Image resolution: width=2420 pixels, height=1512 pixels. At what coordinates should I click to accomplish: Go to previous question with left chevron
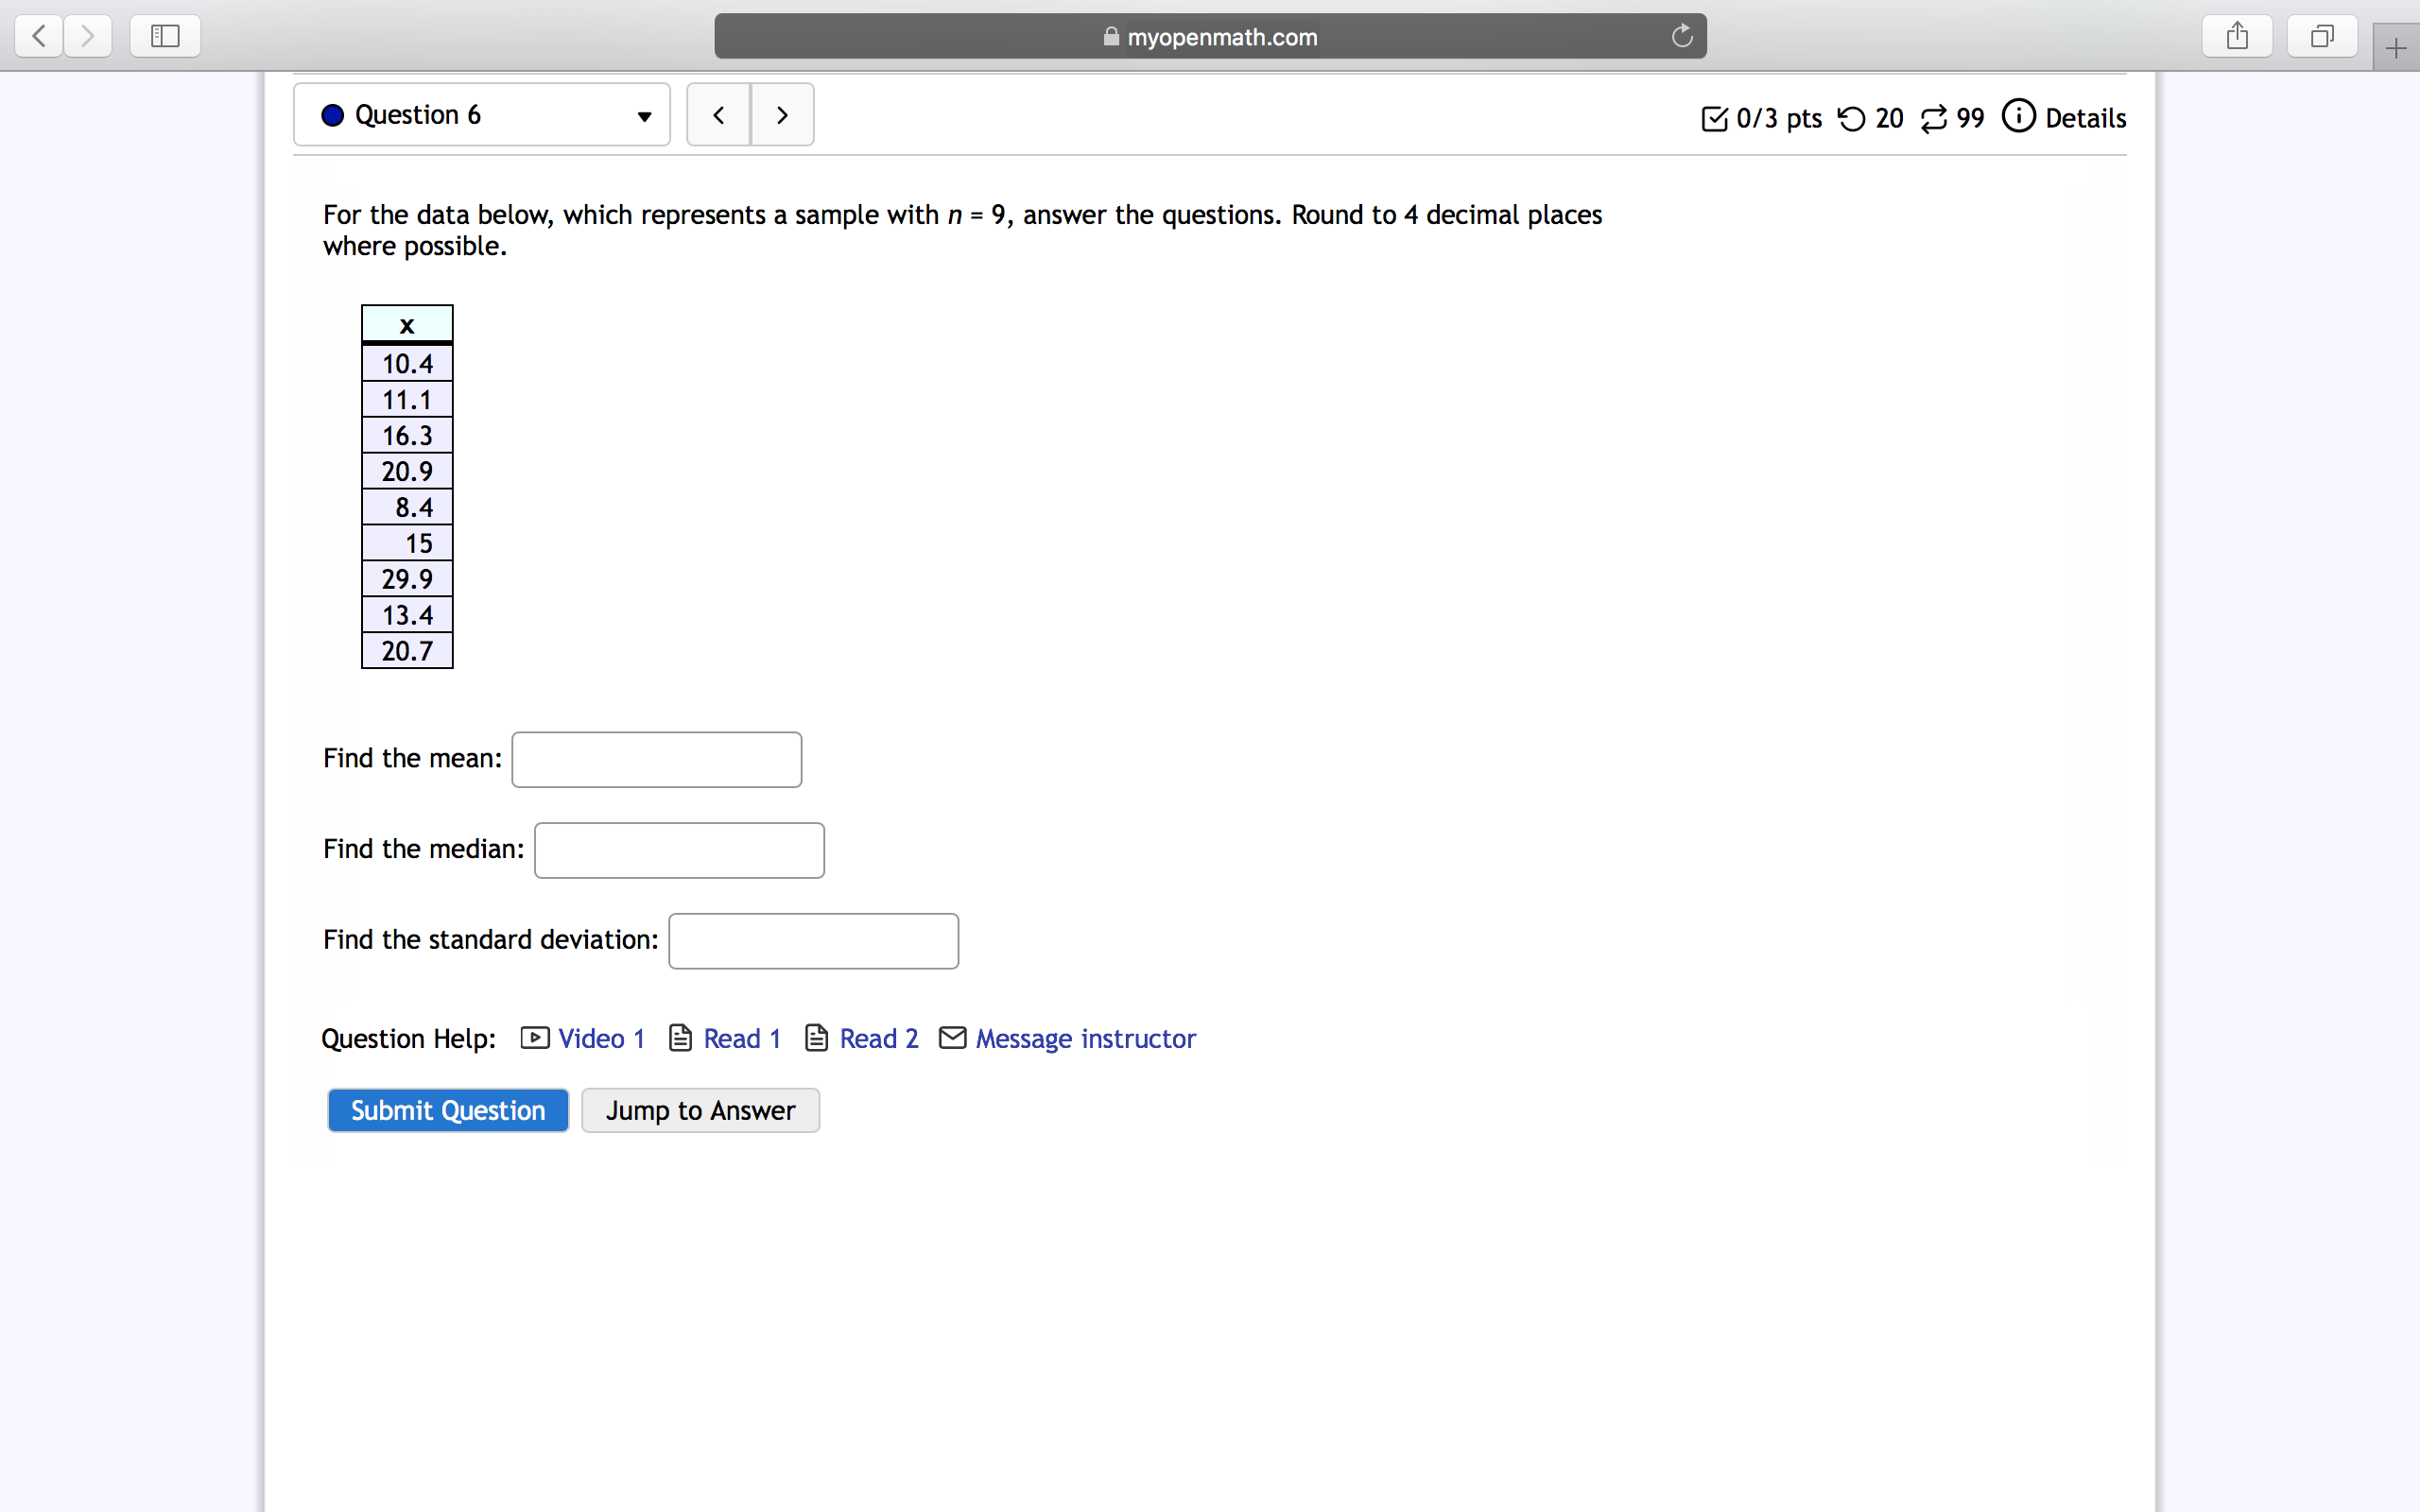720,114
